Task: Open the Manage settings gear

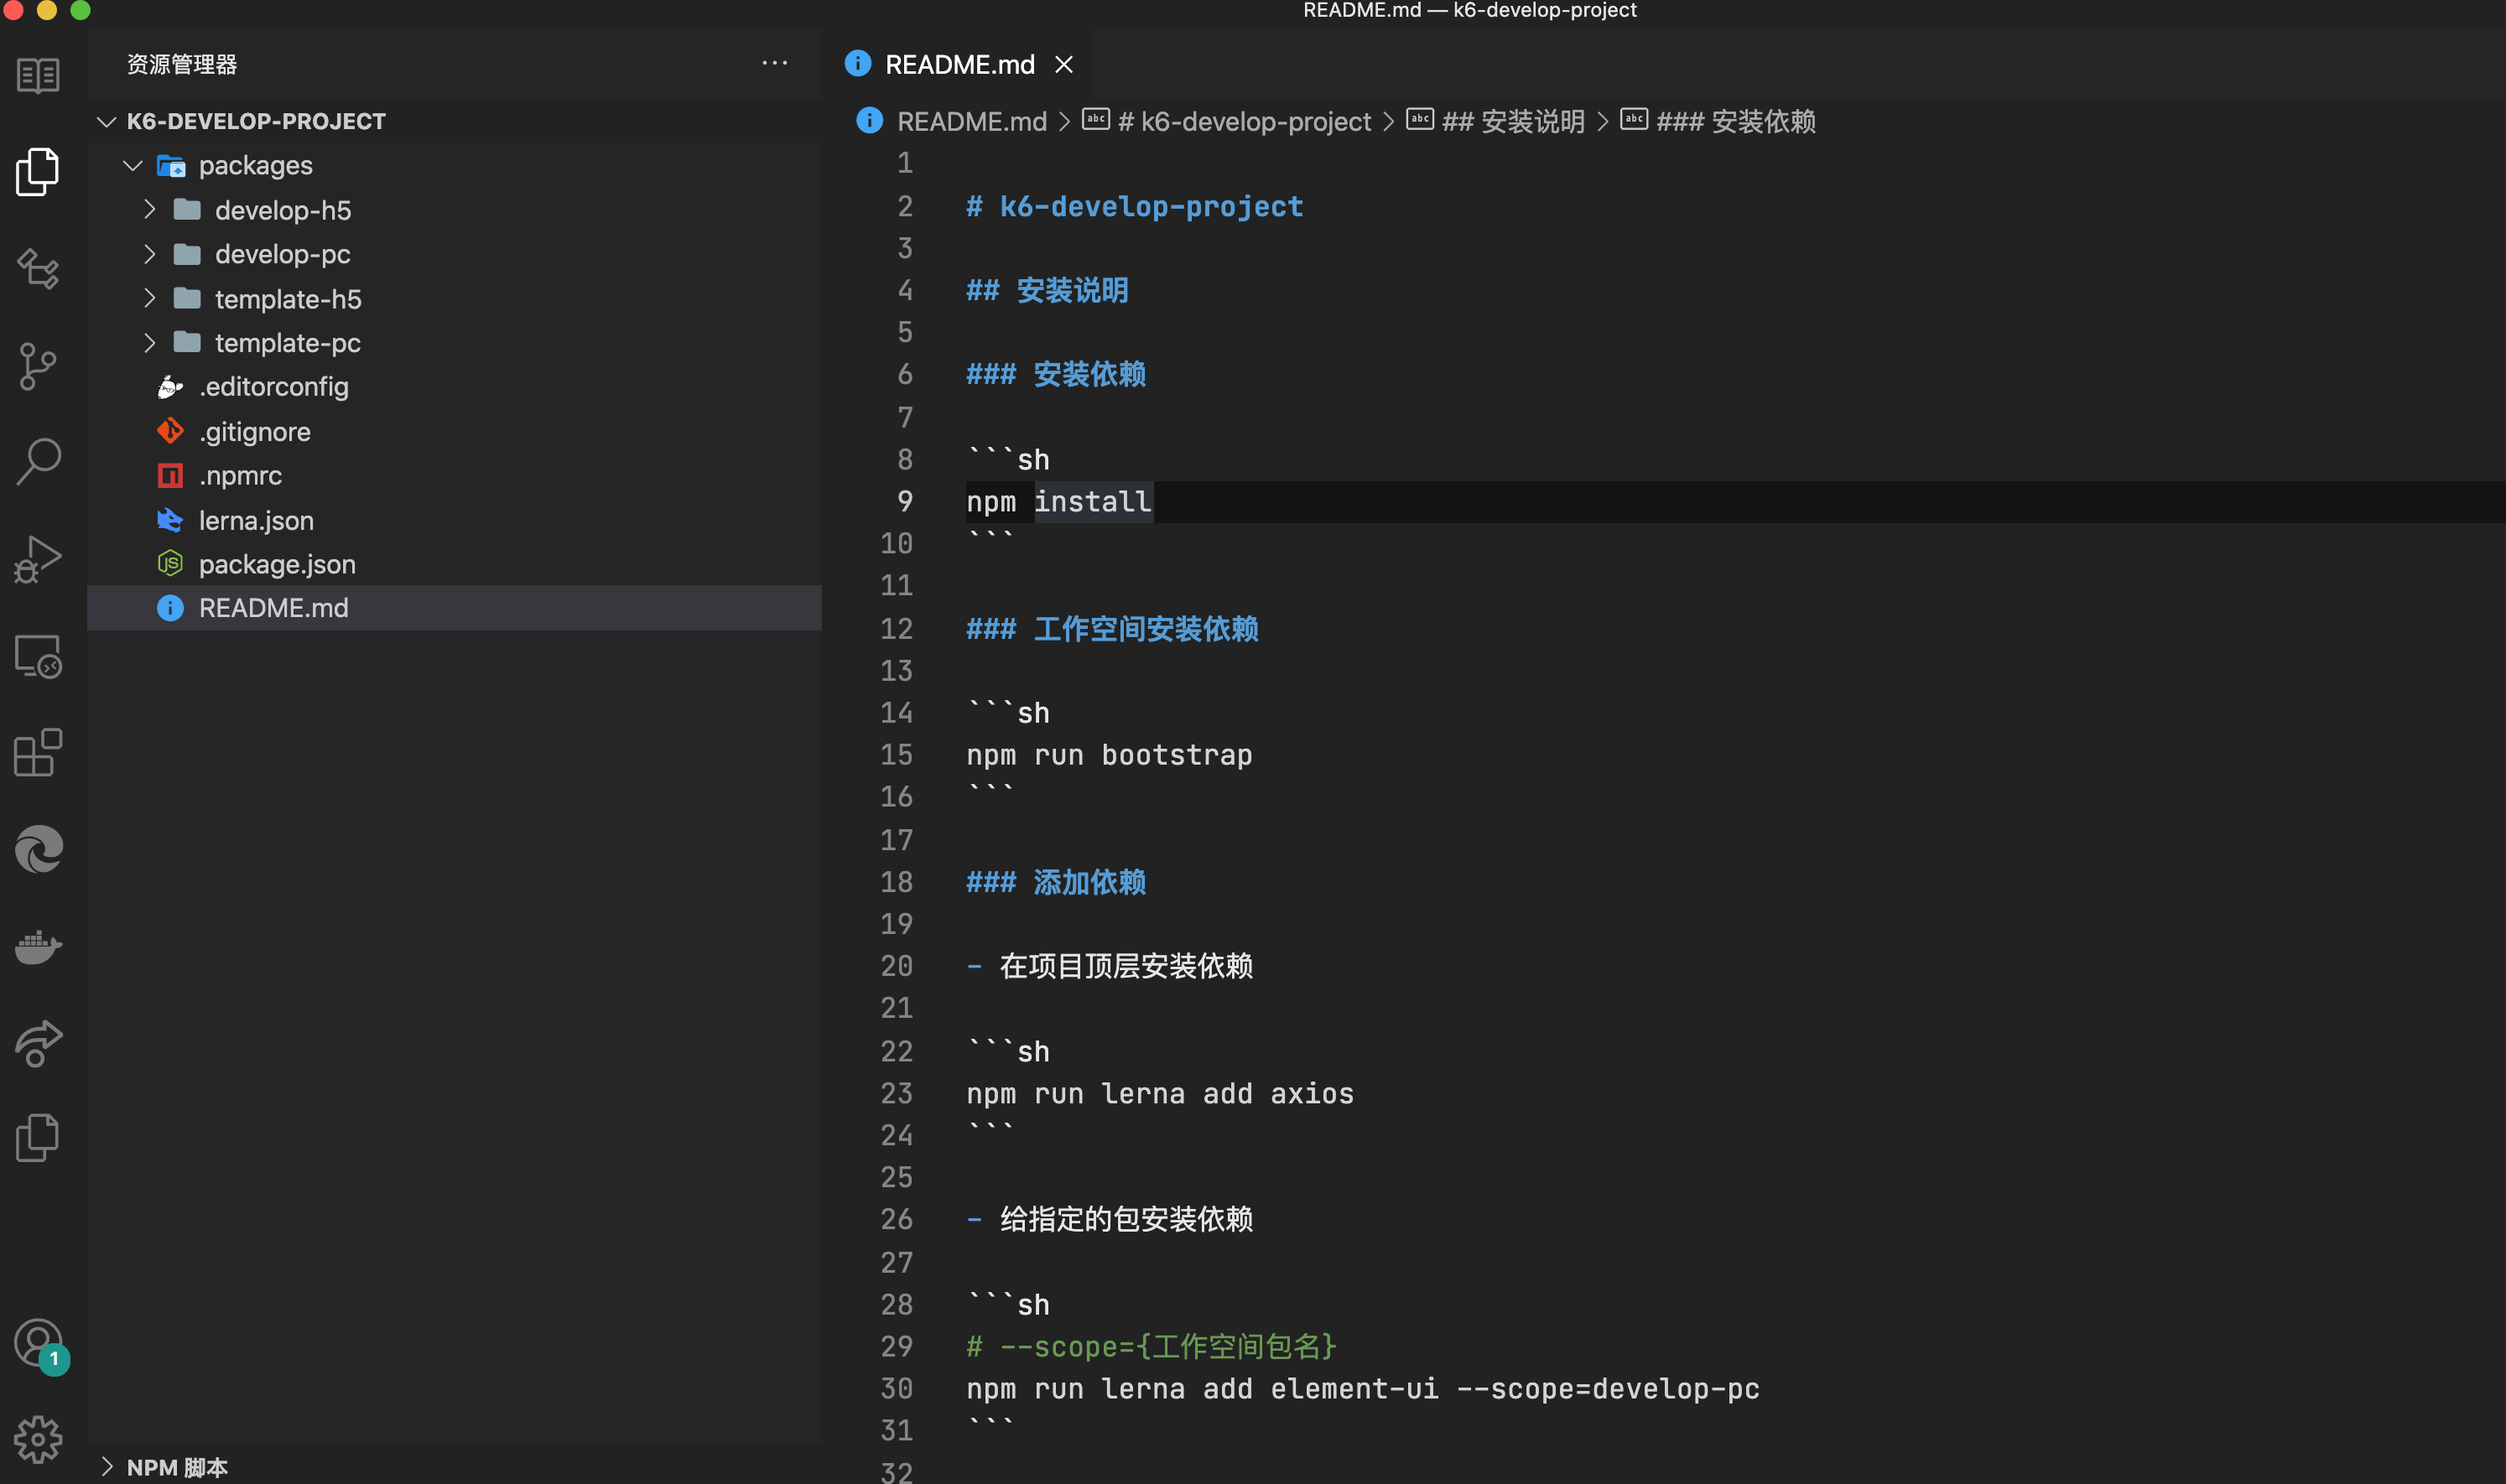Action: pos(38,1439)
